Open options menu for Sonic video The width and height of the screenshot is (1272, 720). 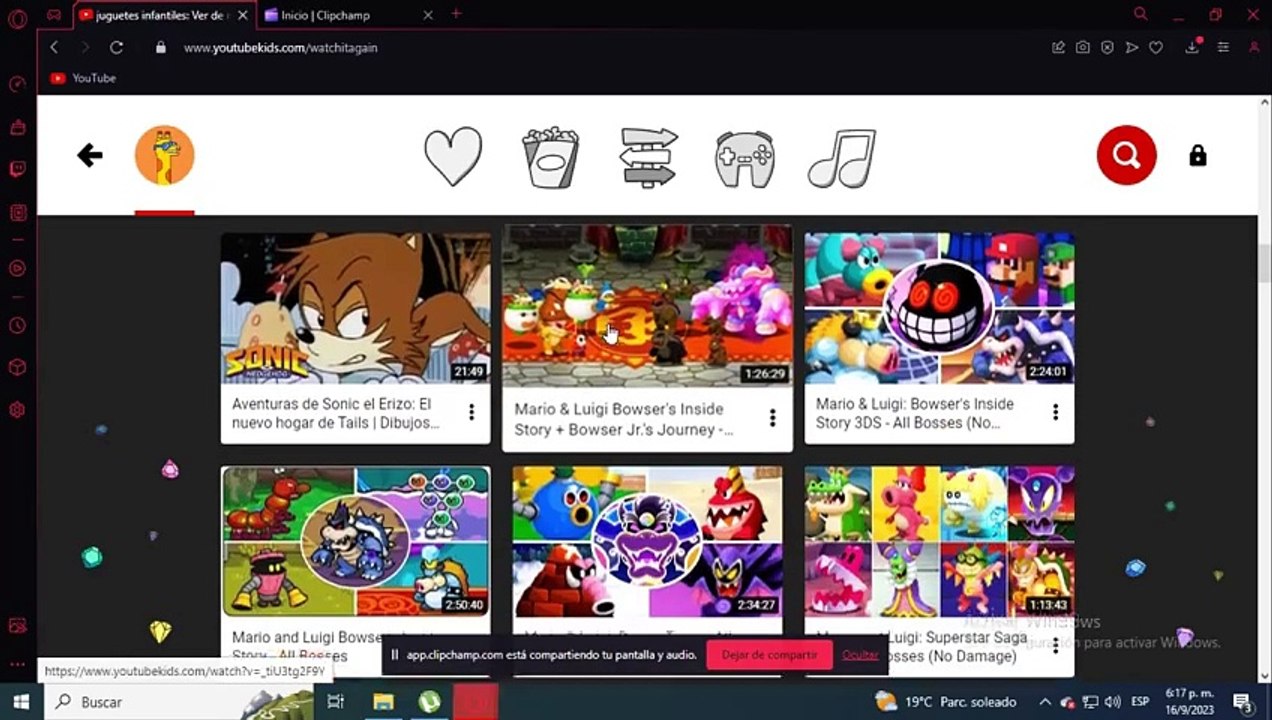(x=471, y=413)
